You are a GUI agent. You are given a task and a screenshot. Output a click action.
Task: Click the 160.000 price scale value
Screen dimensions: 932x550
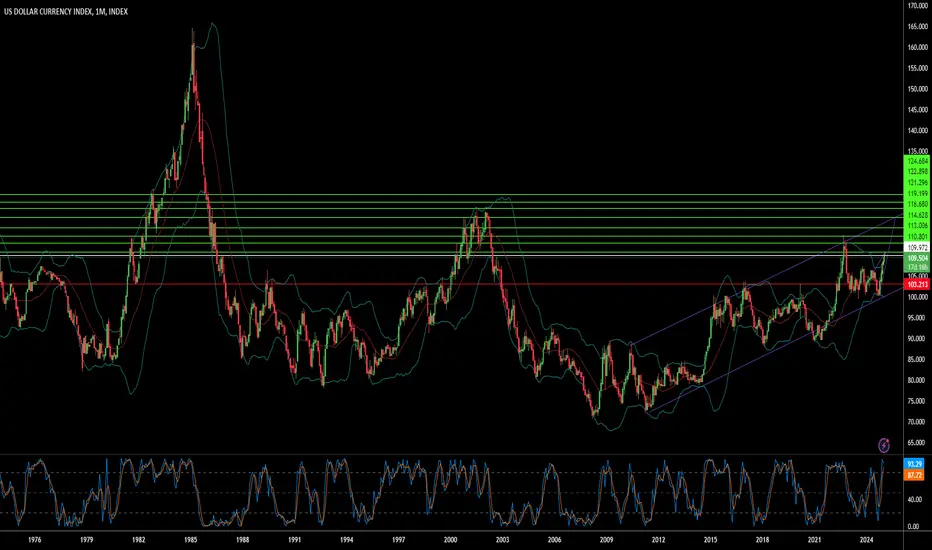coord(918,48)
